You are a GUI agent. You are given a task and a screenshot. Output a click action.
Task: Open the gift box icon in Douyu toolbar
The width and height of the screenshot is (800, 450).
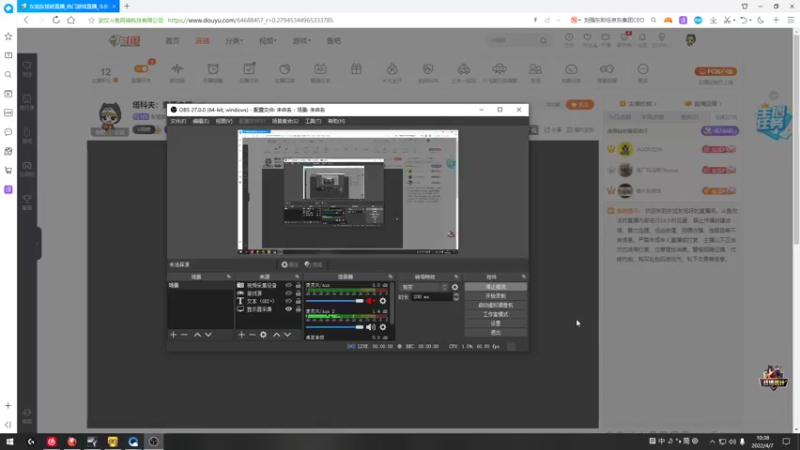pos(356,69)
